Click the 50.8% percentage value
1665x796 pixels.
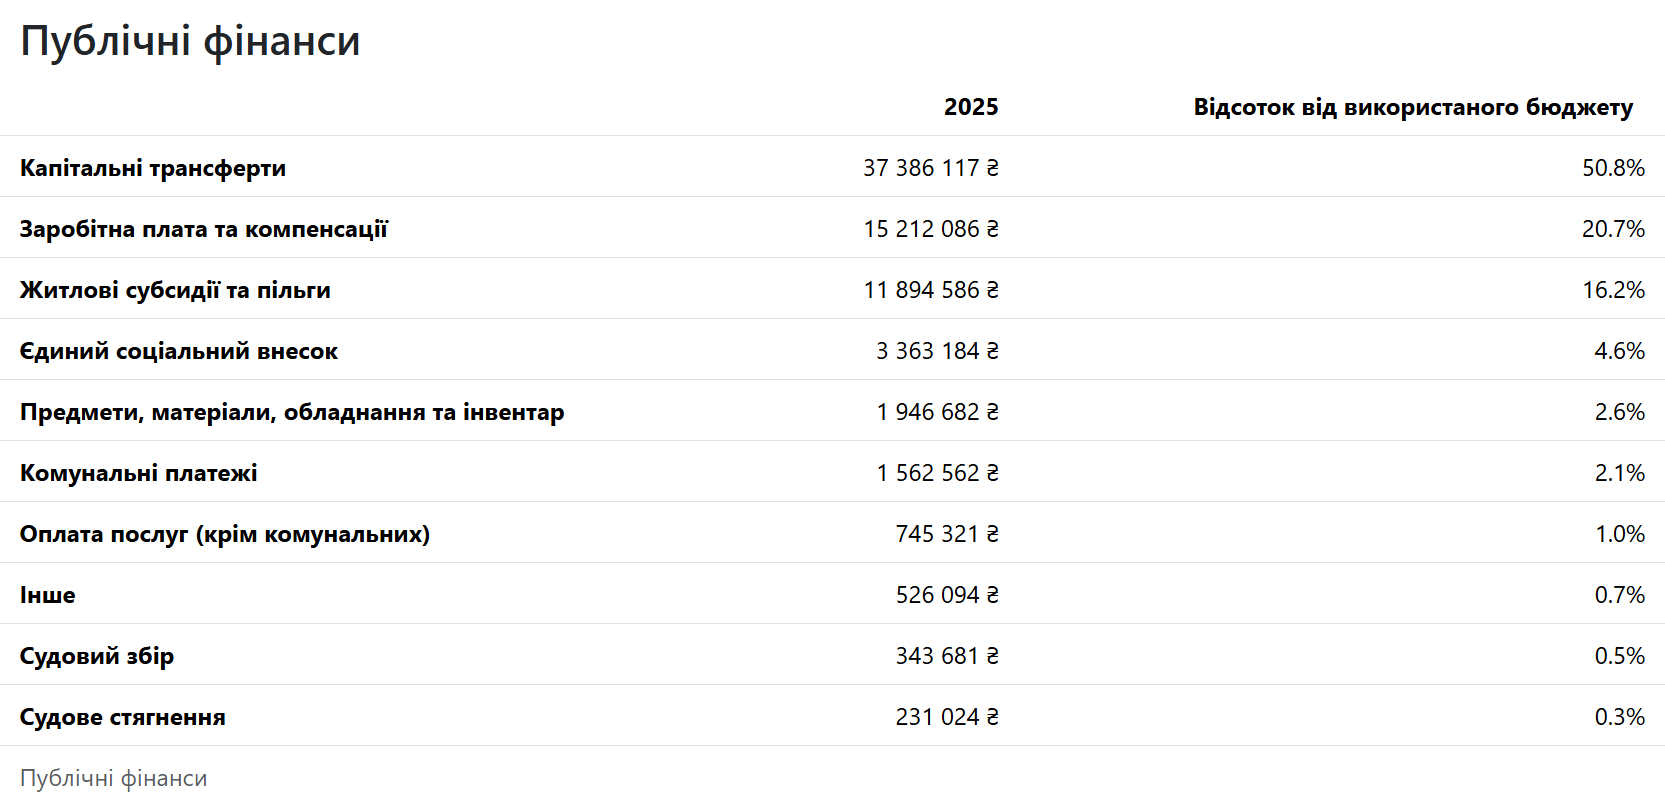click(x=1612, y=168)
